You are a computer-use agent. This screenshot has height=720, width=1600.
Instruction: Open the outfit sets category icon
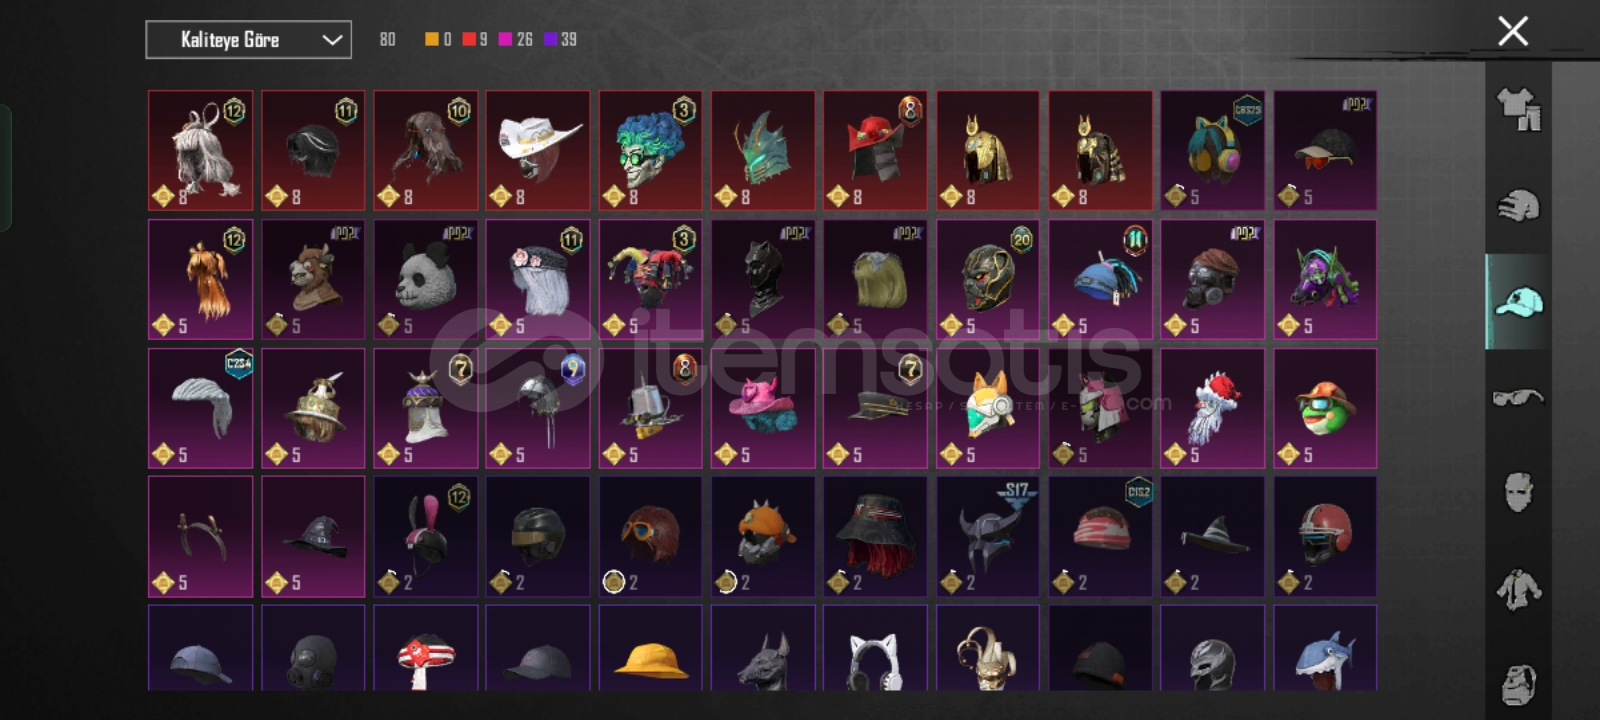[1518, 110]
